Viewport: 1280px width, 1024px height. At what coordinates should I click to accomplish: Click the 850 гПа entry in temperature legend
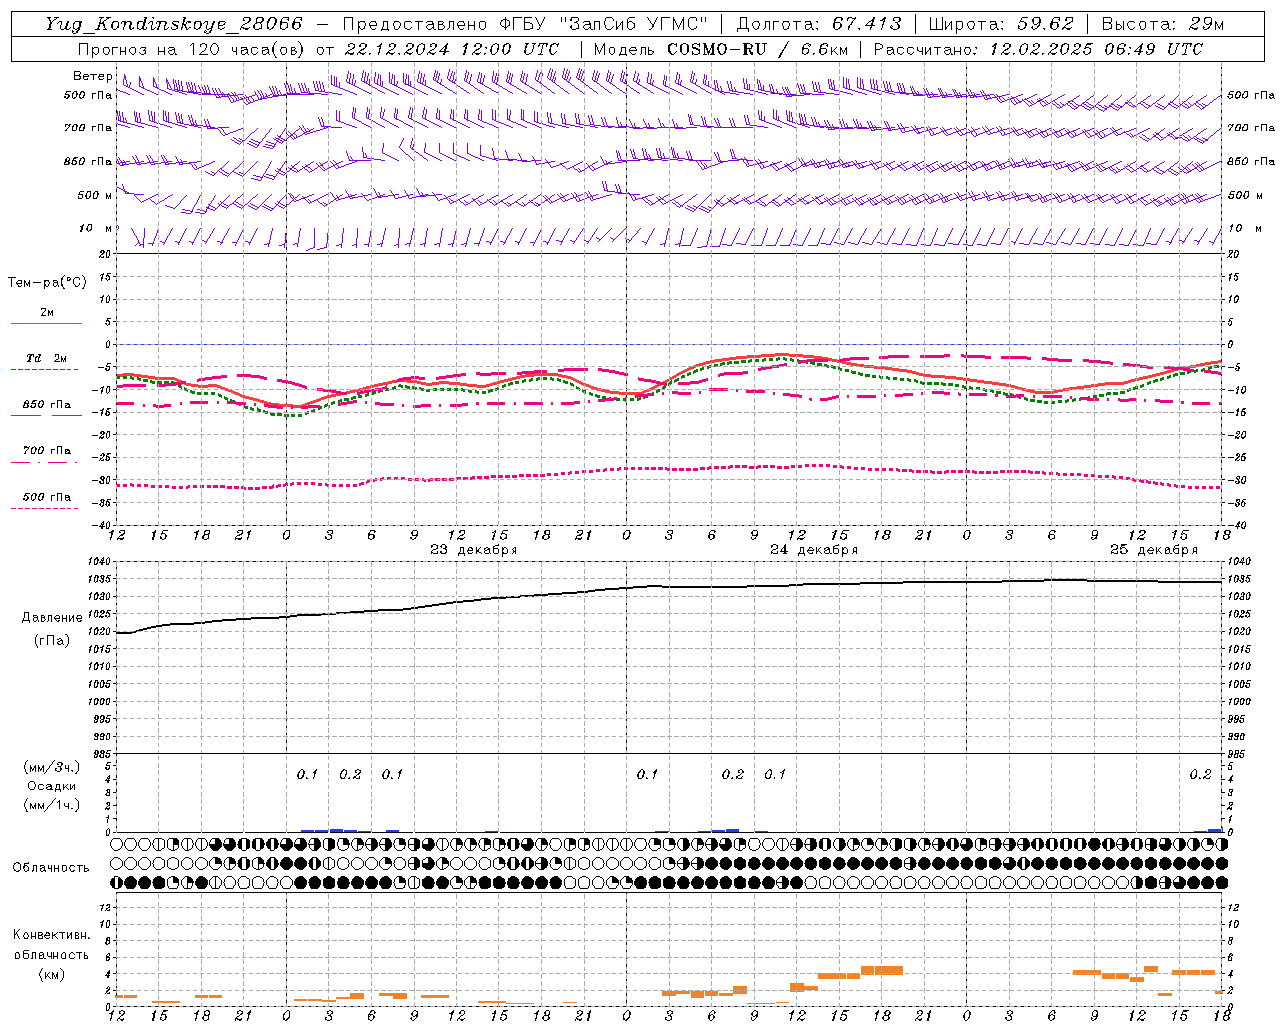(x=47, y=405)
